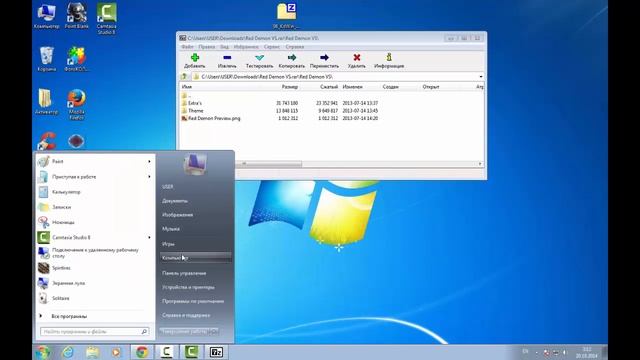Select Red Demon Preview.png file row

(x=280, y=118)
